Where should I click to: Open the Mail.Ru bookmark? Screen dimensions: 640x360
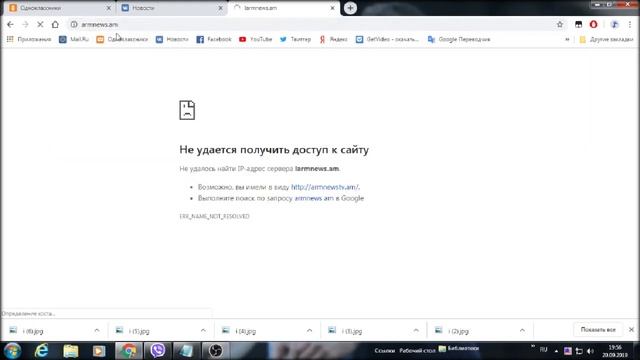[74, 39]
